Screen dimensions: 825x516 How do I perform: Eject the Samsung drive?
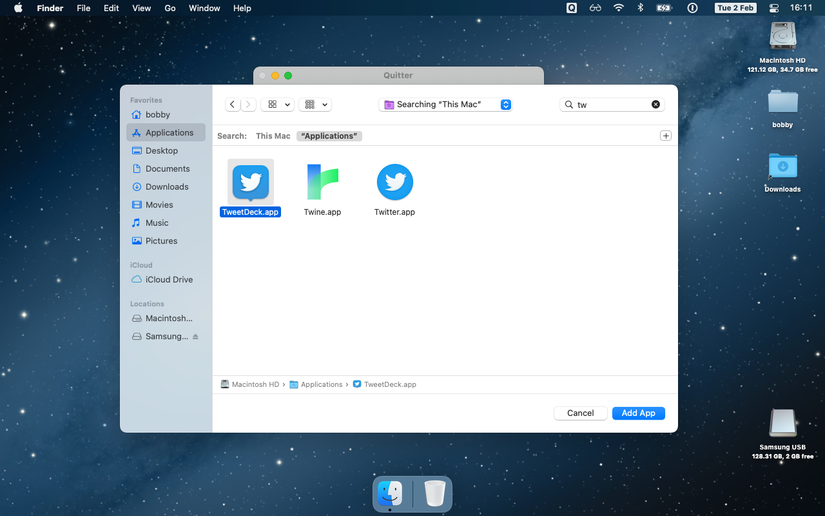196,337
